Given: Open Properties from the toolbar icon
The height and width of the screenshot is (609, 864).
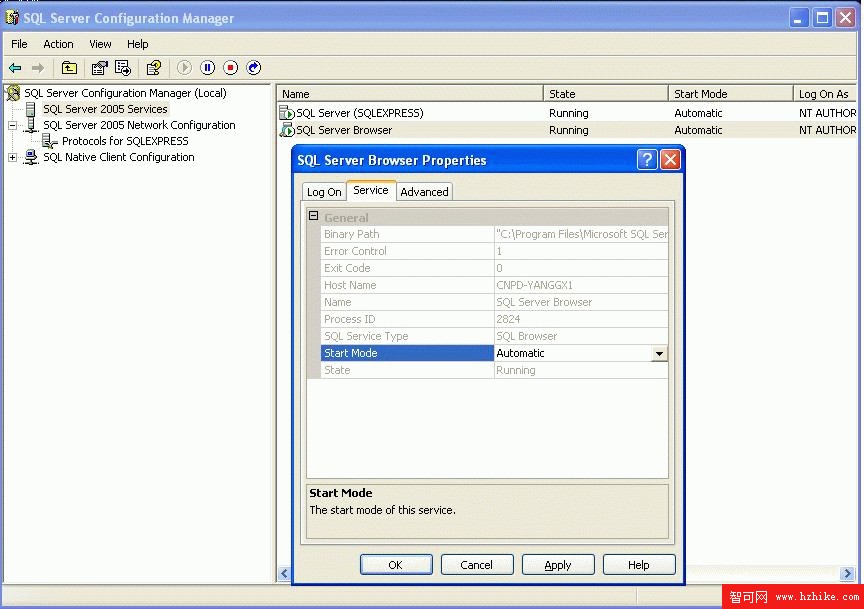Looking at the screenshot, I should click(x=99, y=68).
